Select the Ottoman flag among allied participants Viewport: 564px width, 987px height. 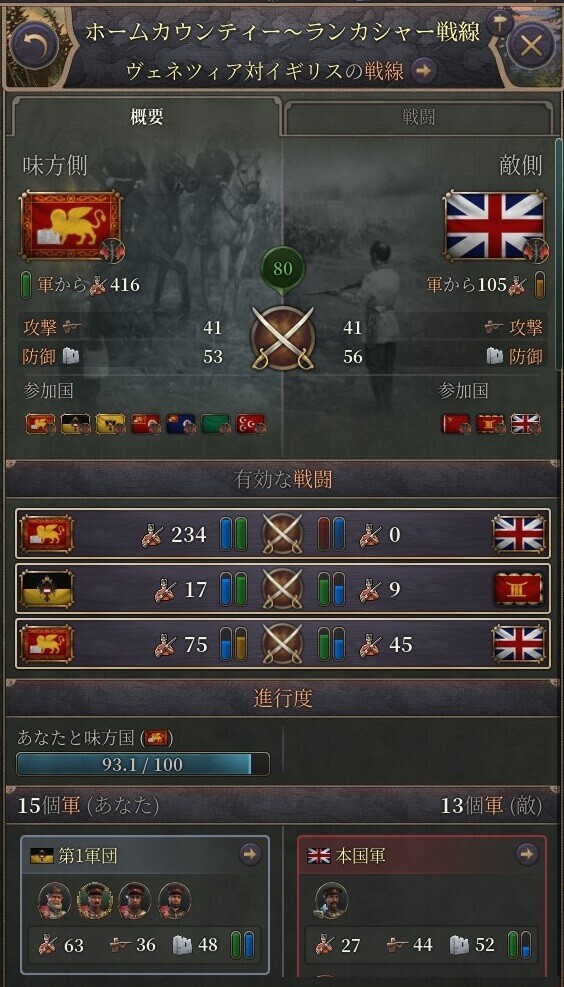point(251,424)
